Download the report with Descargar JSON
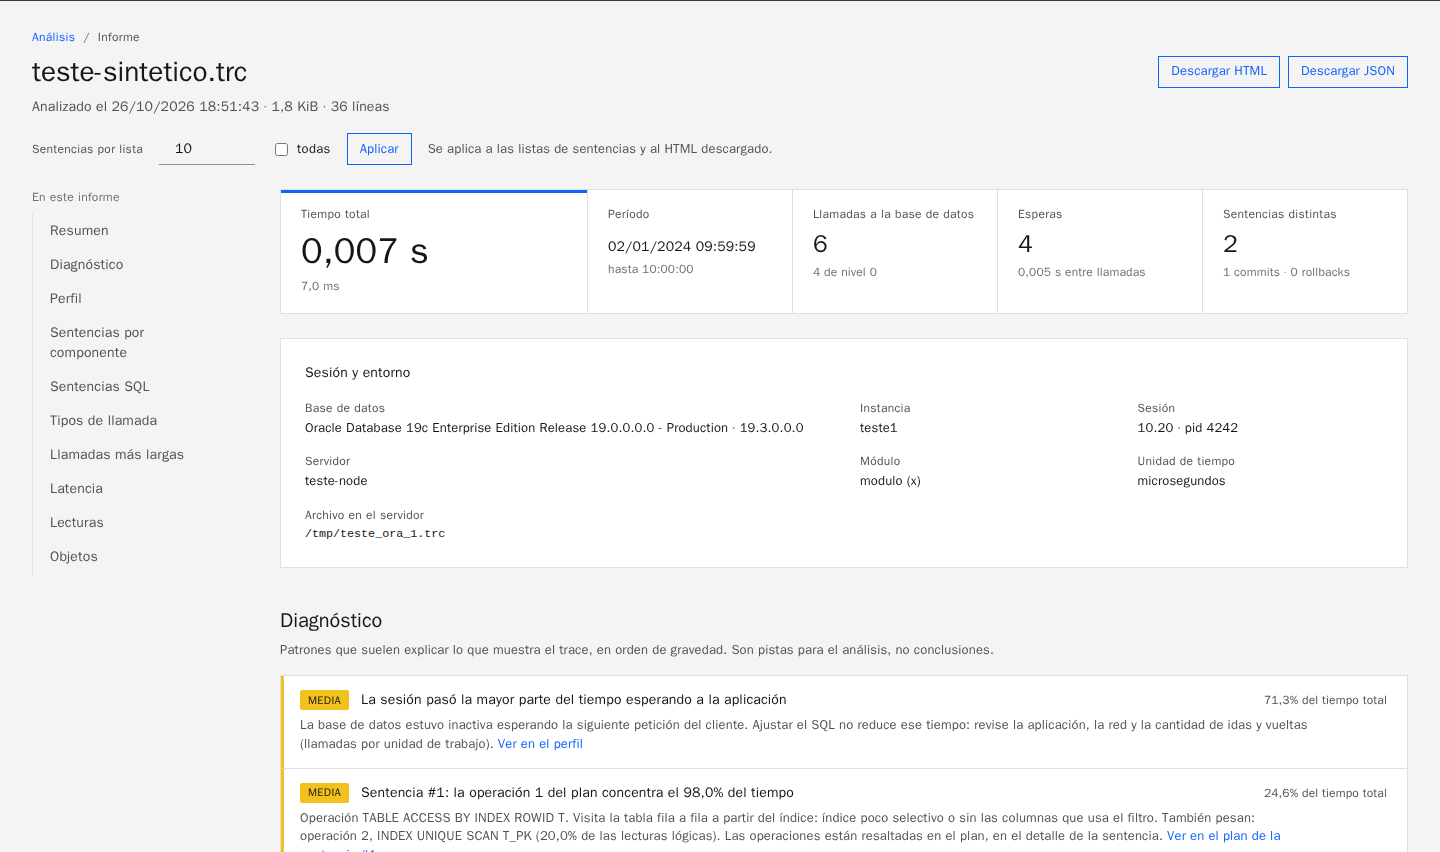 pos(1347,72)
